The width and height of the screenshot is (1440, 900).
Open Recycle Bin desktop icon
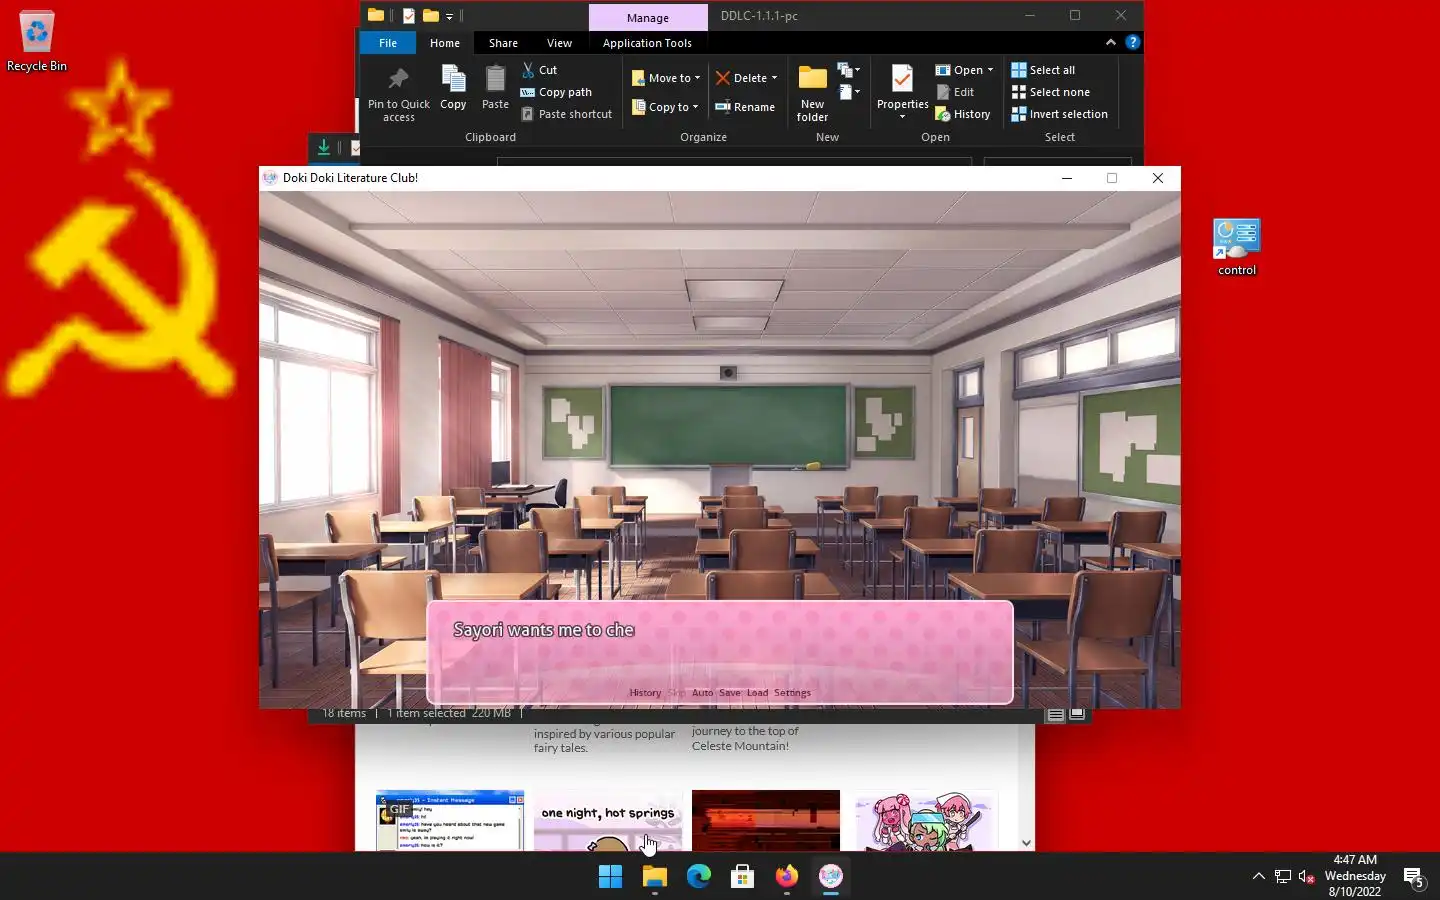coord(37,42)
